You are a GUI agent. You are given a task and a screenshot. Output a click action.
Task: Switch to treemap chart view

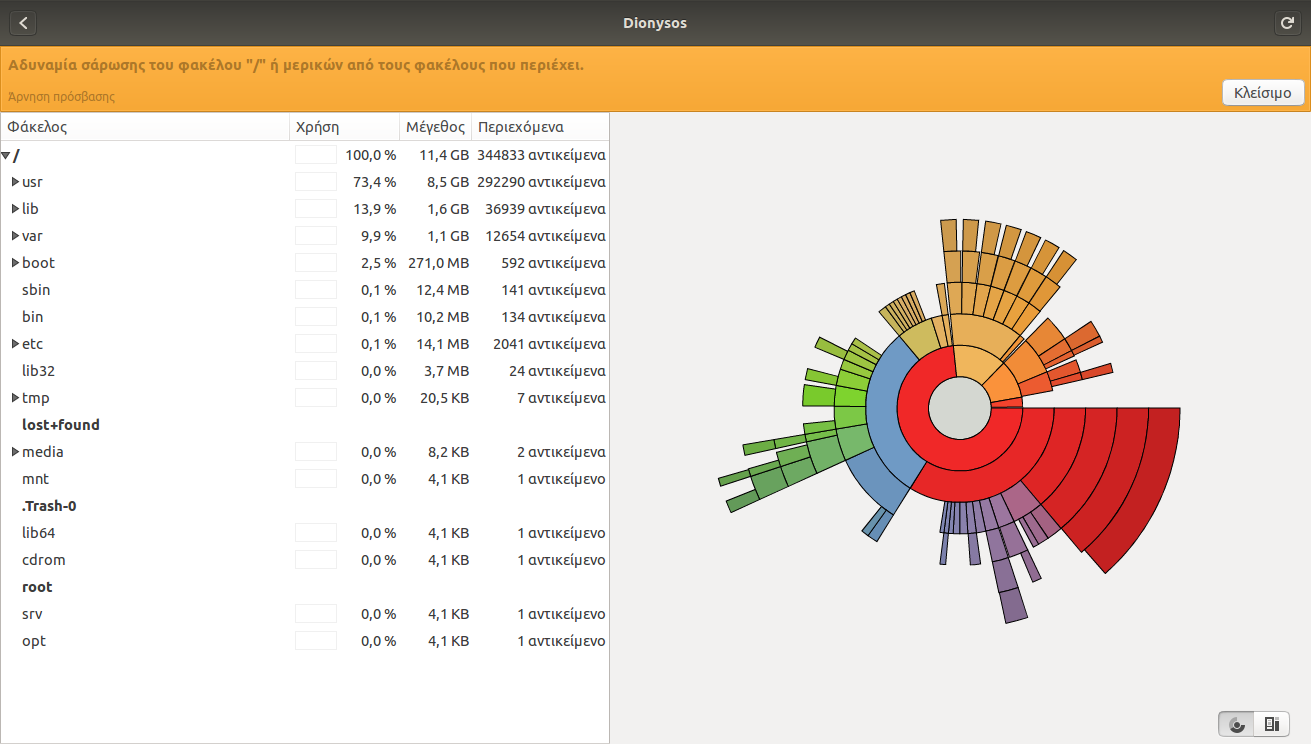pyautogui.click(x=1271, y=724)
